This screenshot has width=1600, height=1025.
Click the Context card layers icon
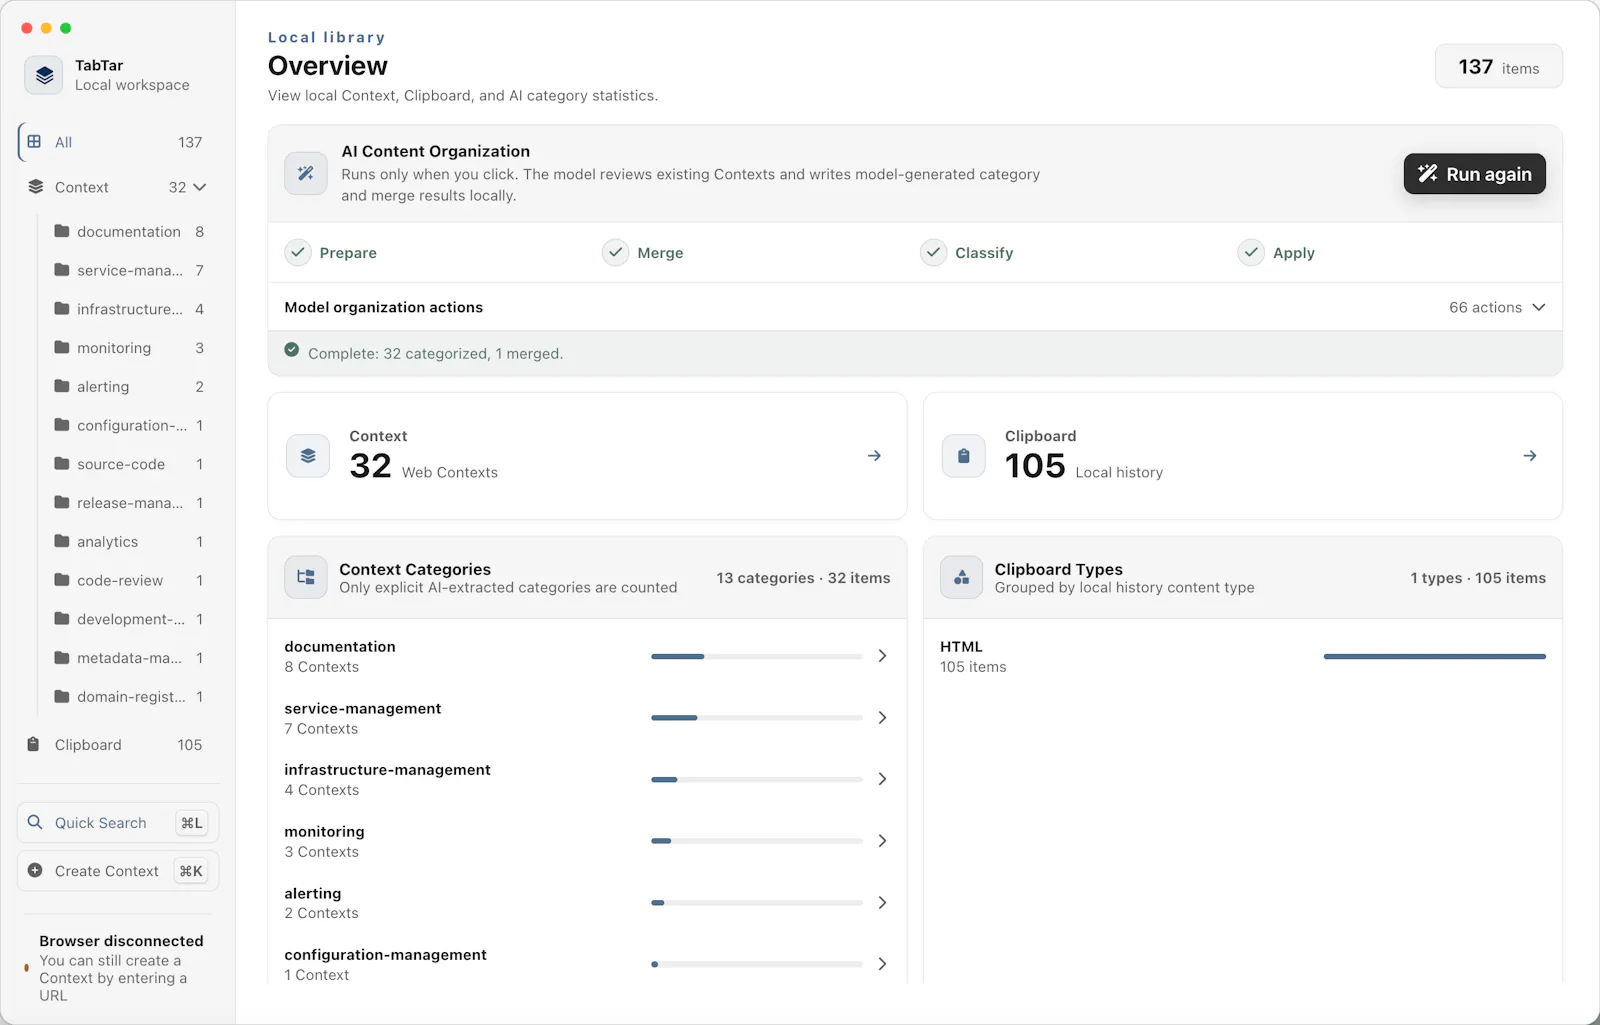(x=308, y=456)
